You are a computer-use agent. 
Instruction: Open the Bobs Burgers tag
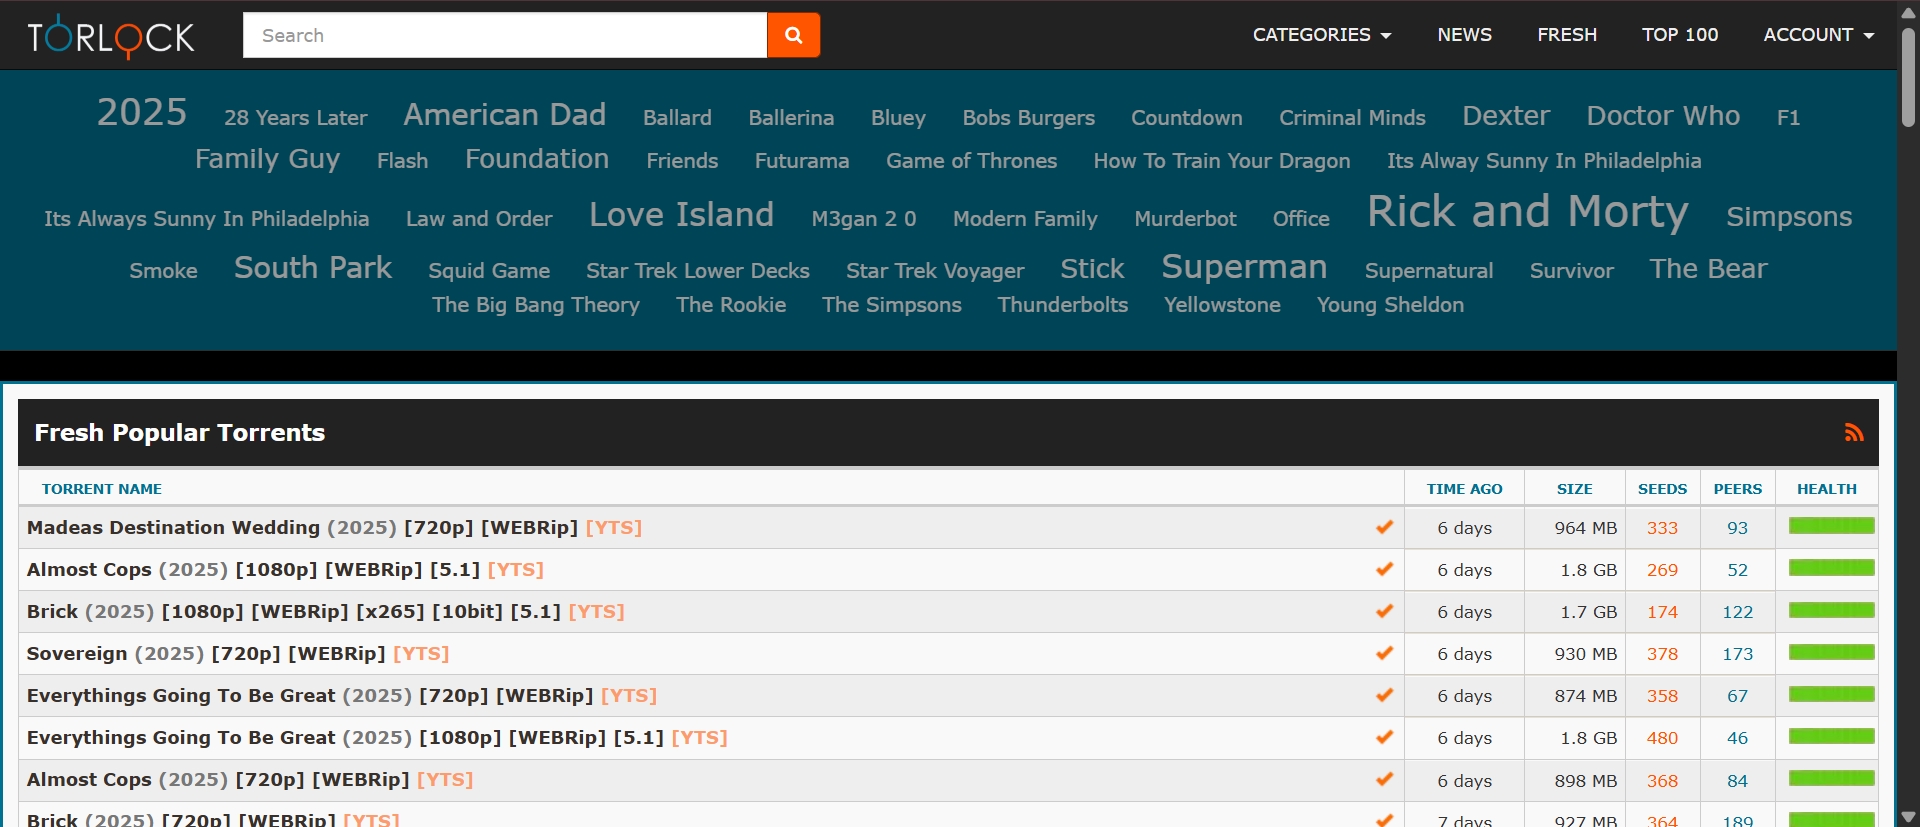1028,117
